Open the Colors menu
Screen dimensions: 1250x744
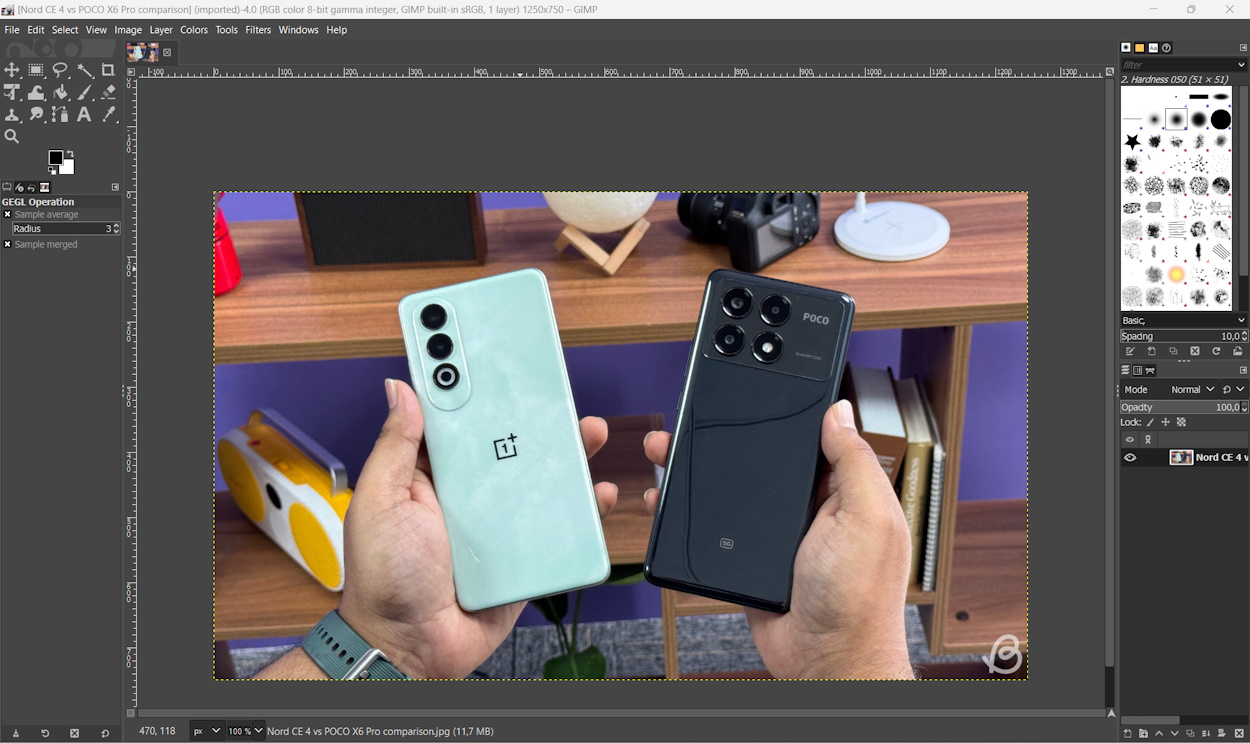[194, 29]
